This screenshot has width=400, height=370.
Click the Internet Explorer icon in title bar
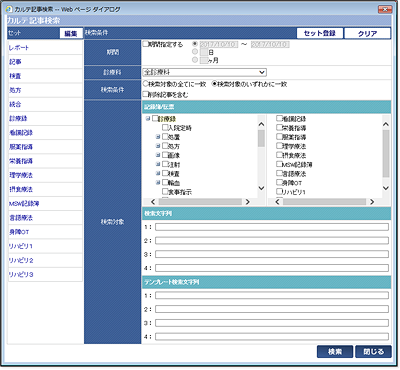pos(9,9)
